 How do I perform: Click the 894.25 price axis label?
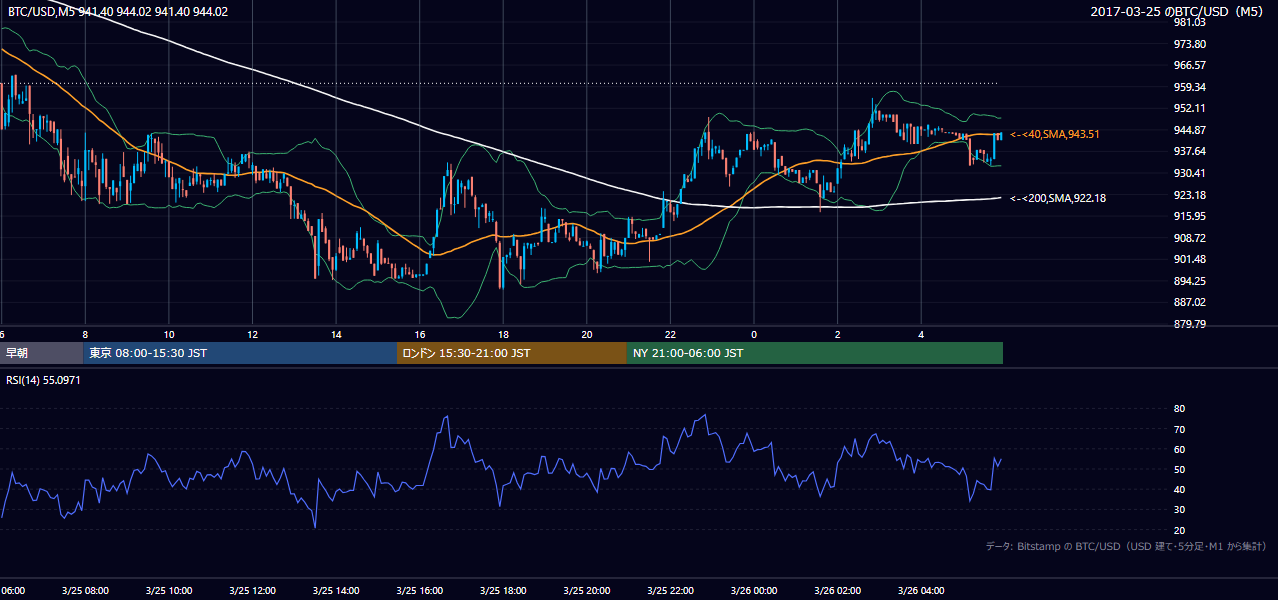pyautogui.click(x=1189, y=281)
